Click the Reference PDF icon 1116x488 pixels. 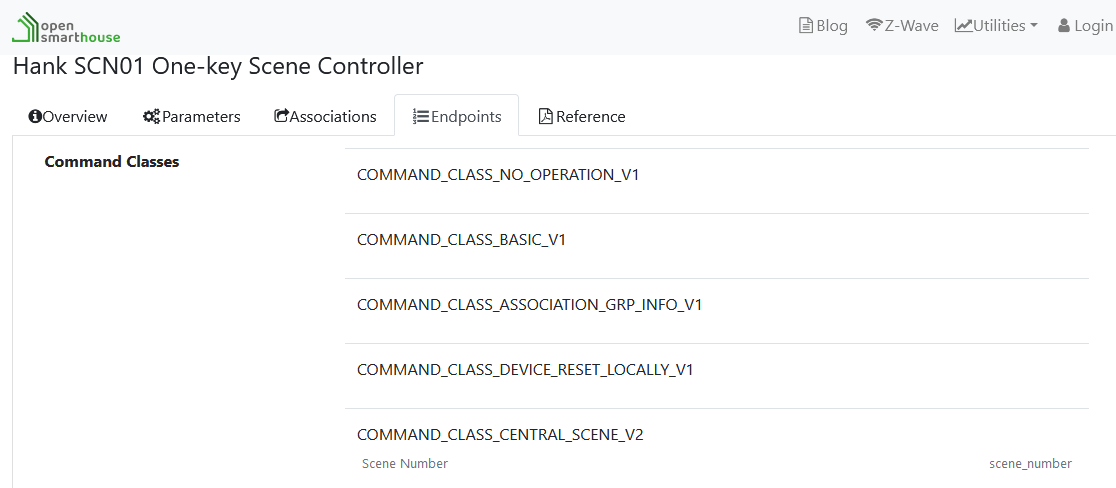tap(545, 116)
